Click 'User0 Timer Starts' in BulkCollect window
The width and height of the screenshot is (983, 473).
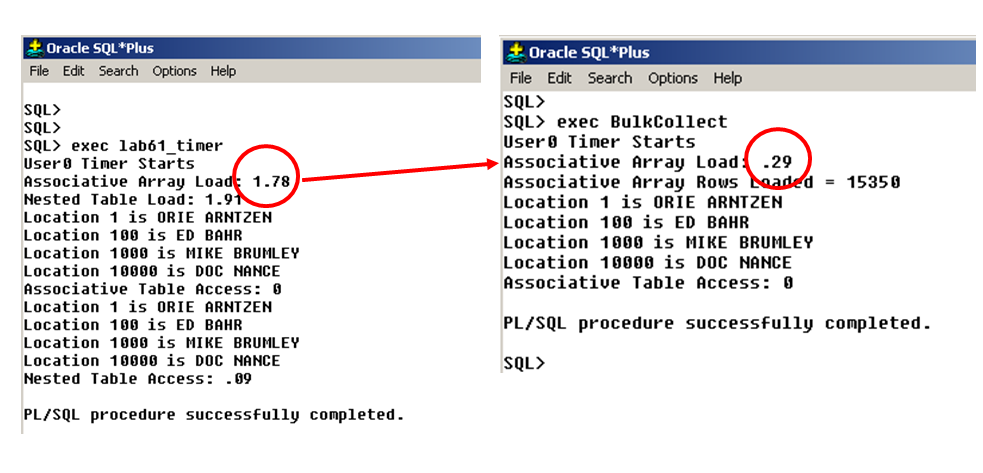click(599, 142)
